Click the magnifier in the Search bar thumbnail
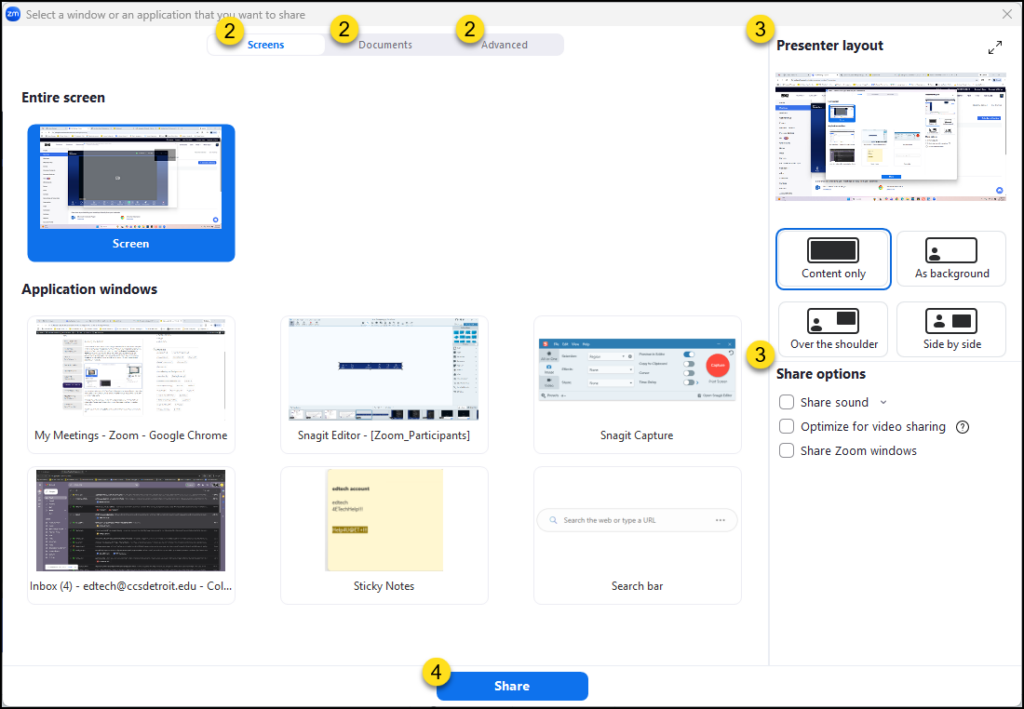 coord(552,519)
